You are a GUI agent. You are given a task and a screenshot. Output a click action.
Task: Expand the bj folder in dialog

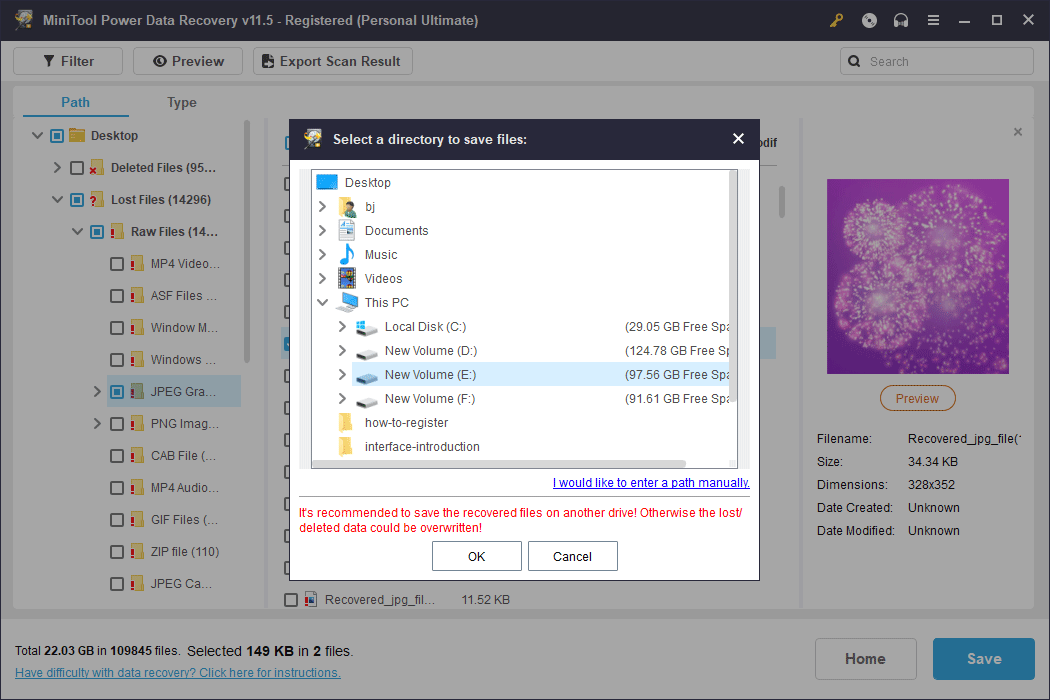(x=322, y=207)
